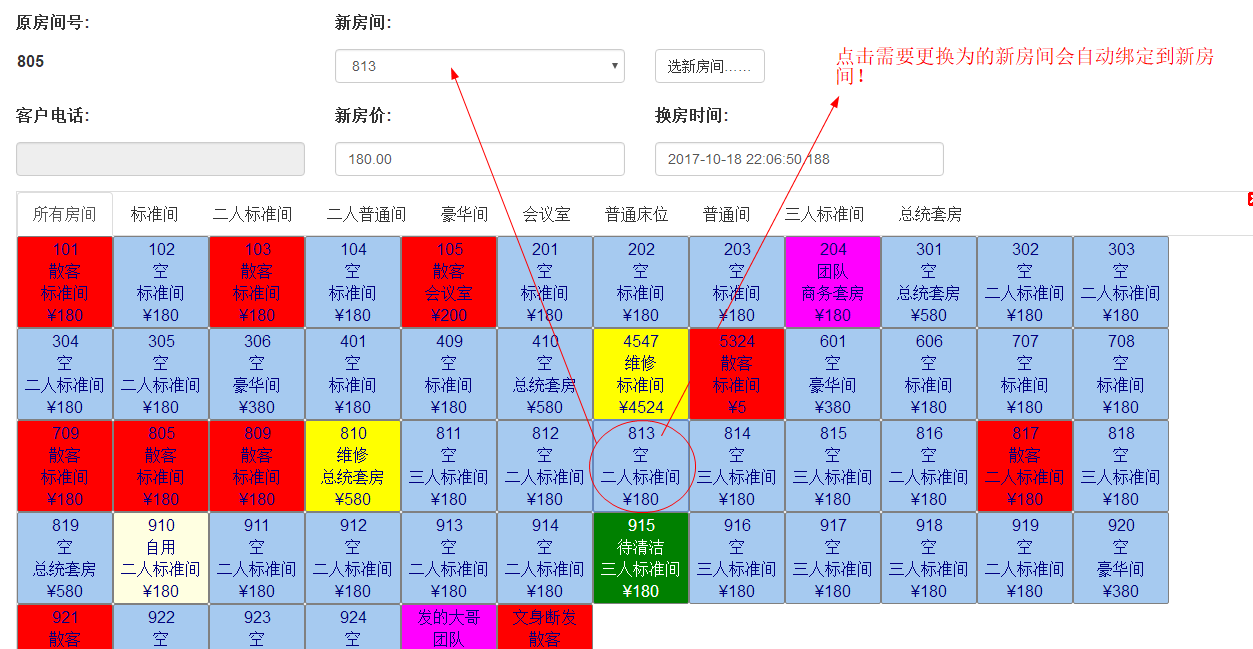Open the 三人标准间 tab
Screen dimensions: 1253x649
click(x=825, y=214)
